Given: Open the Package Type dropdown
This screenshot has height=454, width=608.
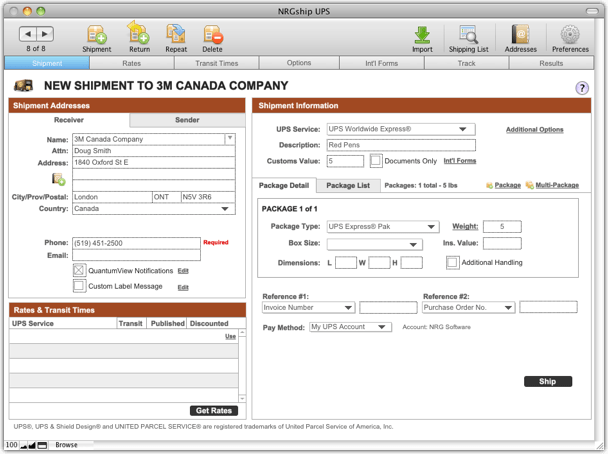Looking at the screenshot, I should click(x=383, y=226).
